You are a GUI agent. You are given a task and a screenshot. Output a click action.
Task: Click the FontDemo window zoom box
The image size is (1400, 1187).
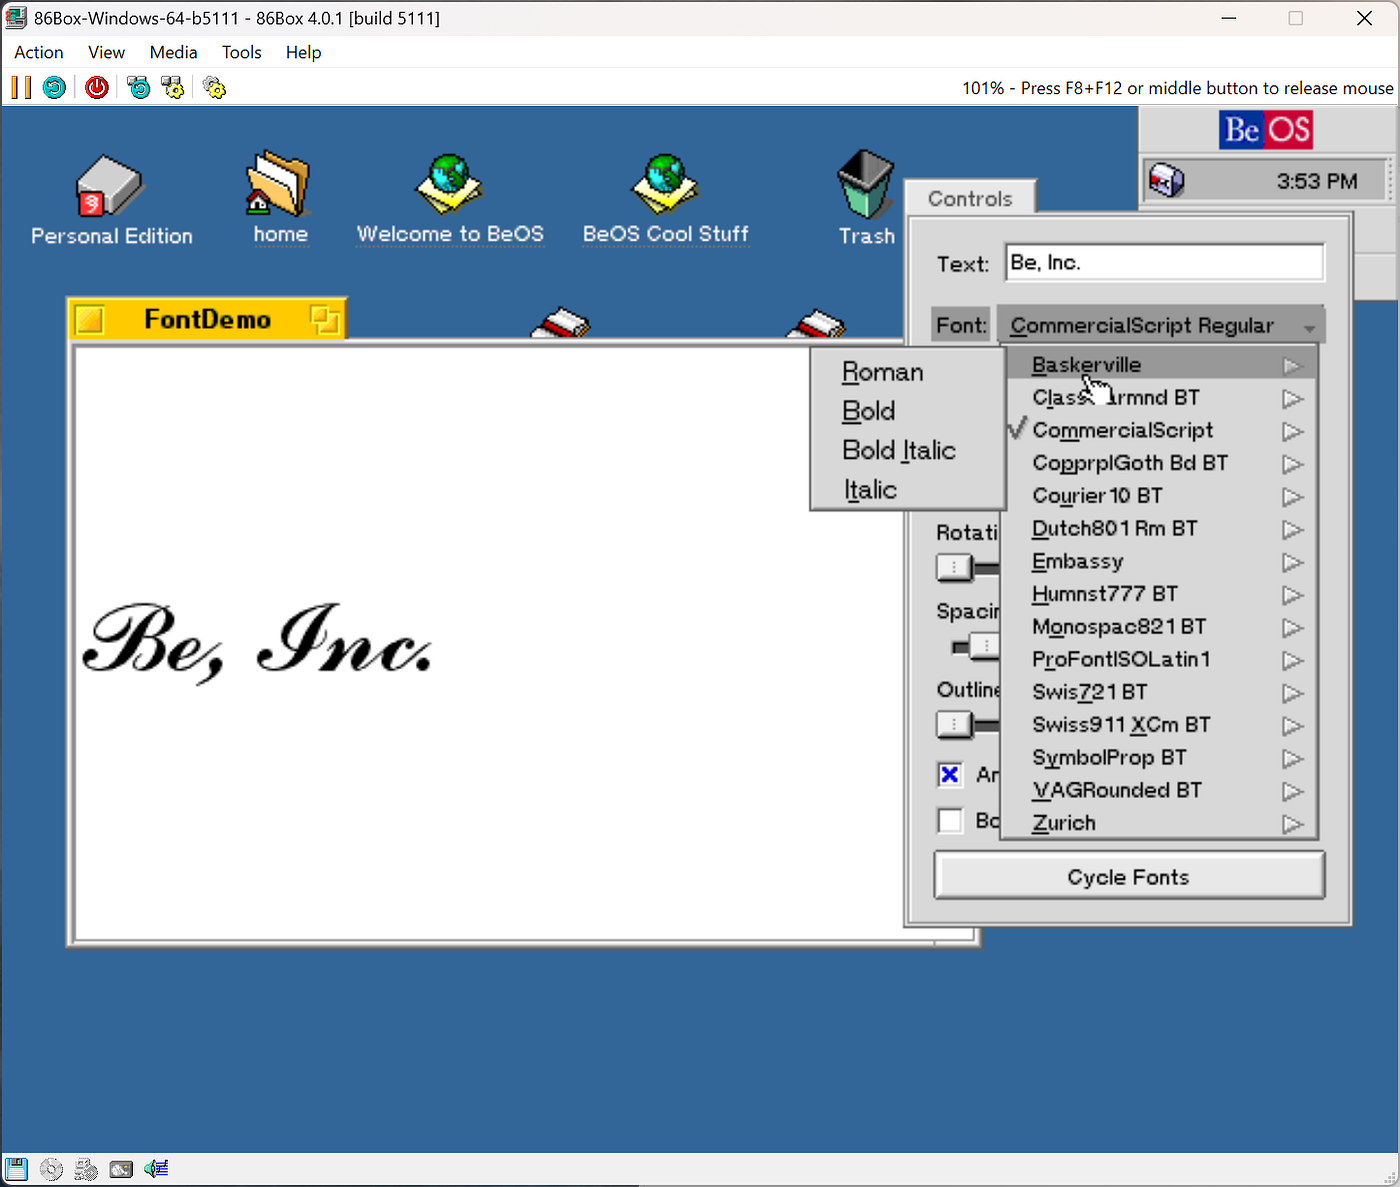[x=324, y=320]
